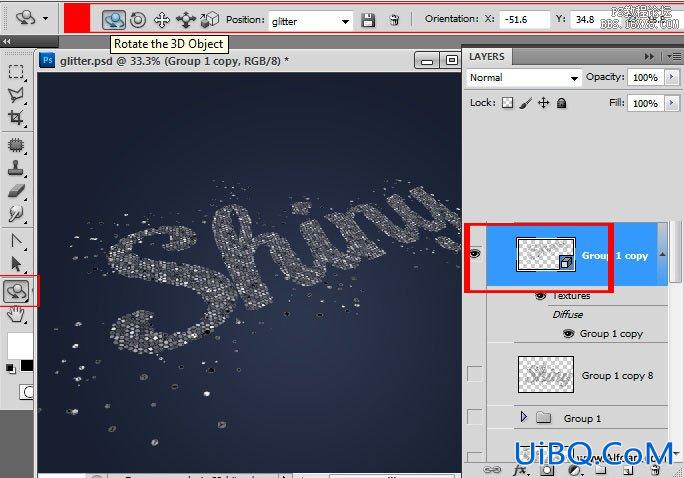The width and height of the screenshot is (684, 478).
Task: Add a layer mask
Action: [x=547, y=470]
